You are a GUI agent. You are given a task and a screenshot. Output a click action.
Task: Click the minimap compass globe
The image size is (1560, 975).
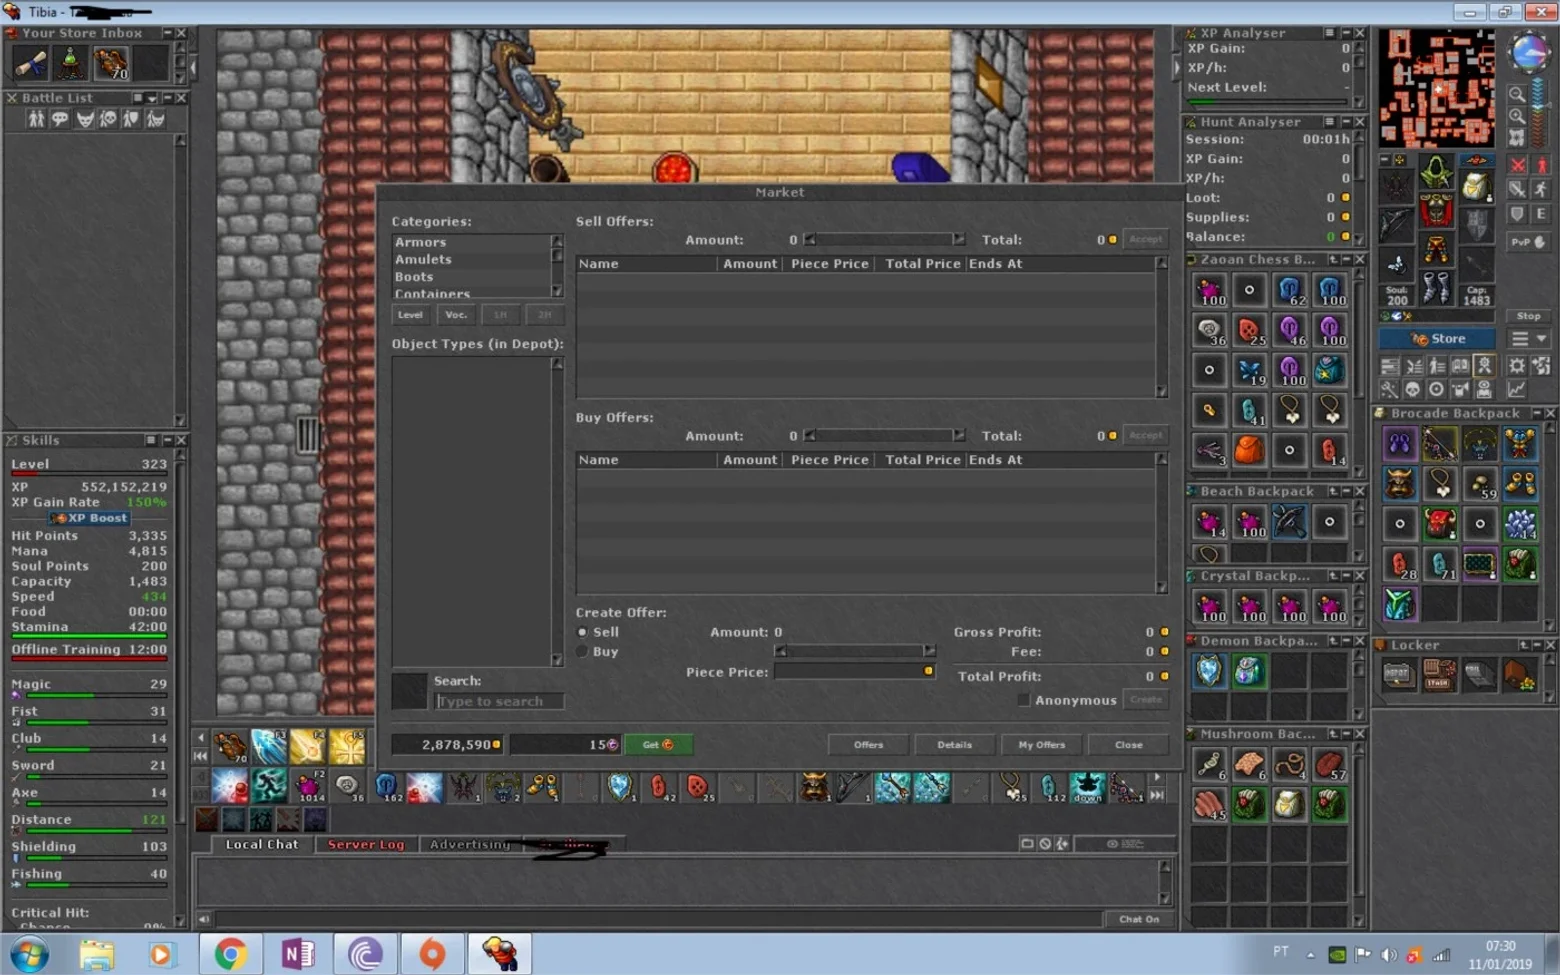pyautogui.click(x=1529, y=52)
